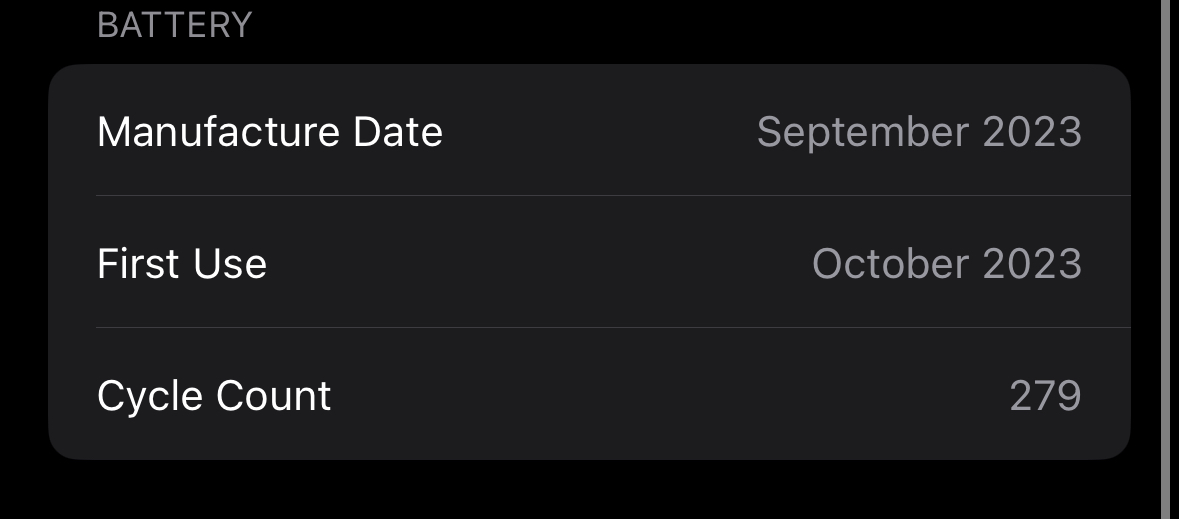Click empty space between First Use and October
1179x519 pixels.
click(540, 264)
